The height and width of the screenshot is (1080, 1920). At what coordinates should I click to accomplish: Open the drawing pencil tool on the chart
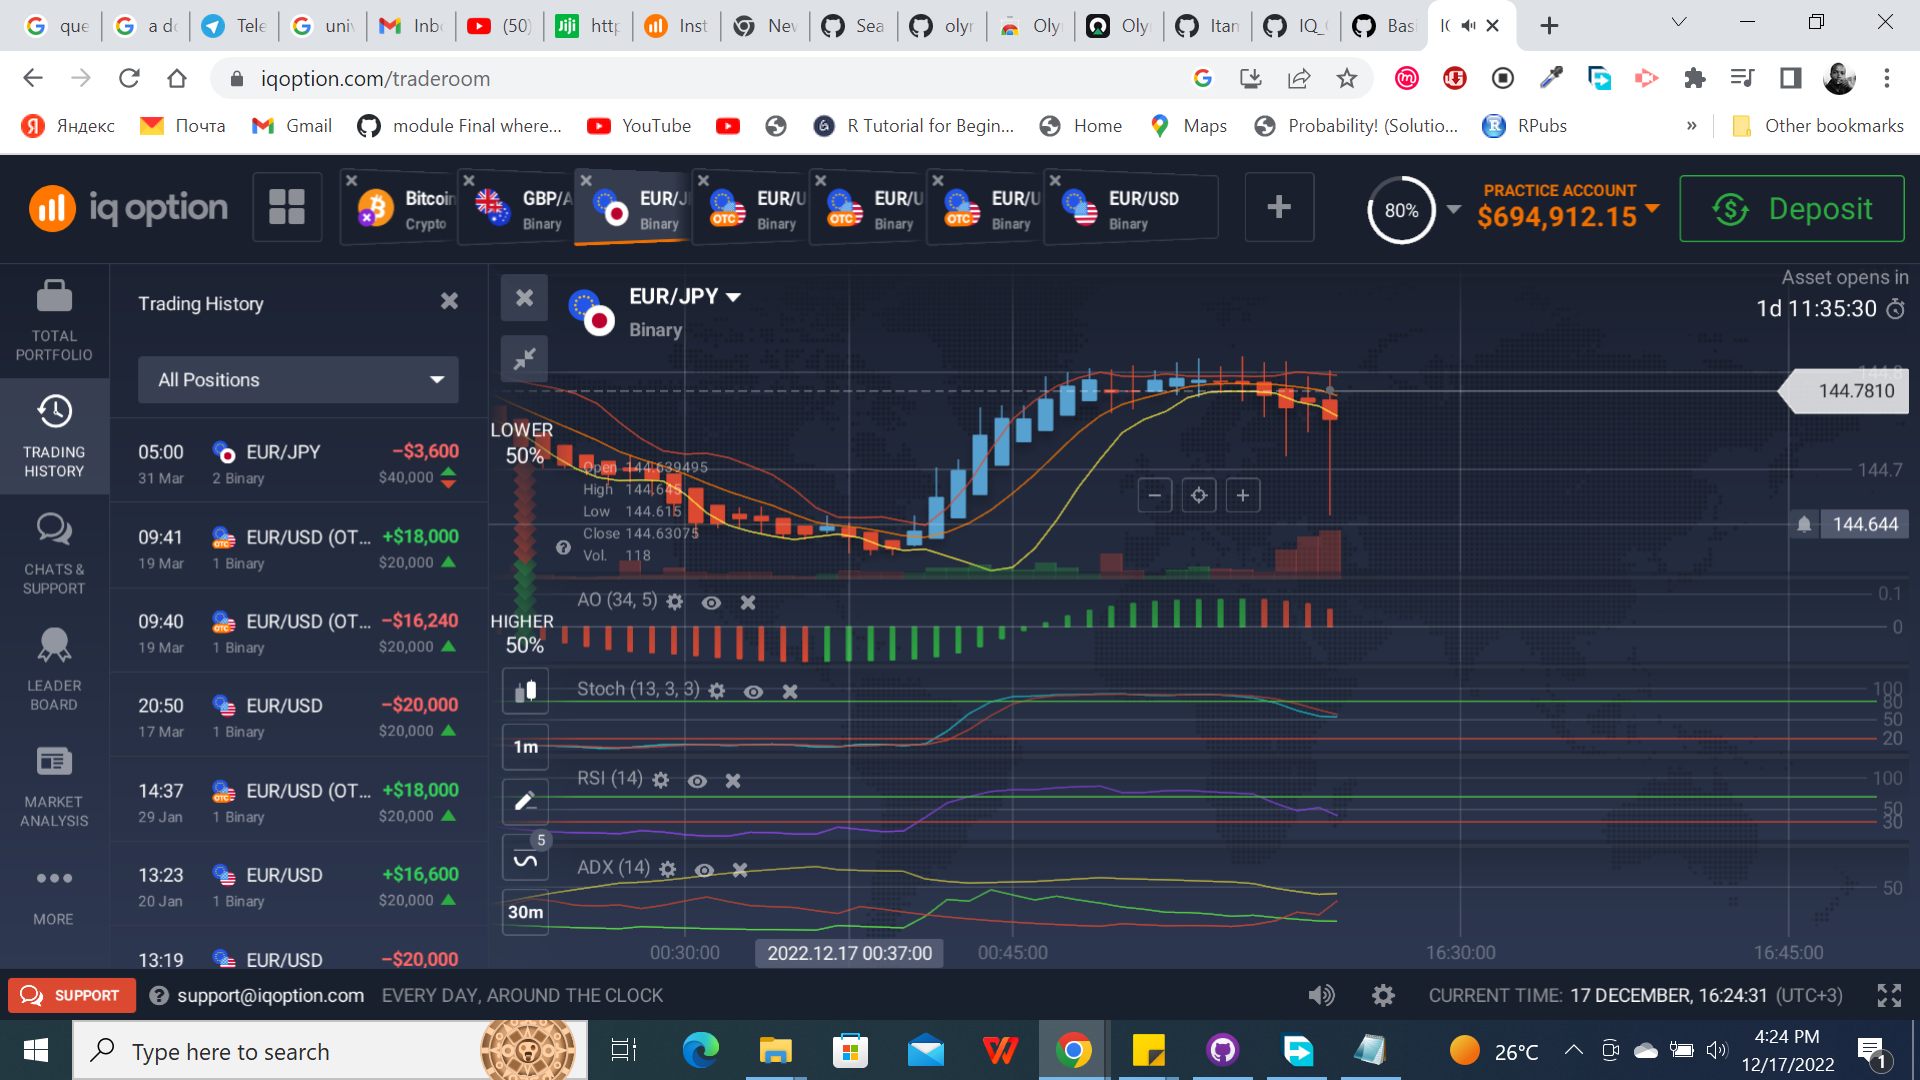(524, 800)
